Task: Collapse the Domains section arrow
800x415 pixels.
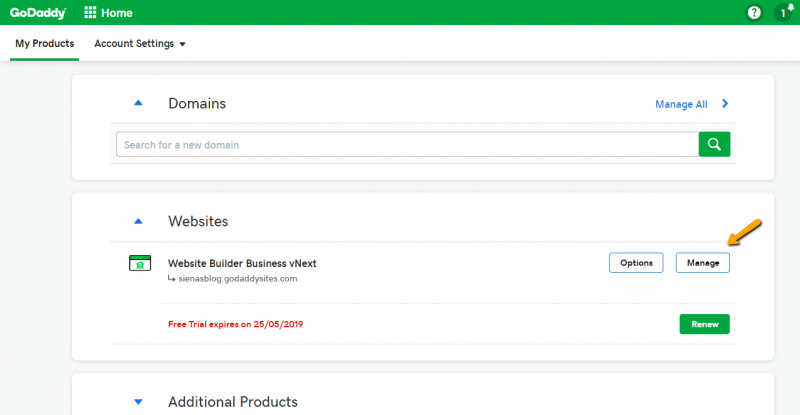Action: pyautogui.click(x=138, y=103)
